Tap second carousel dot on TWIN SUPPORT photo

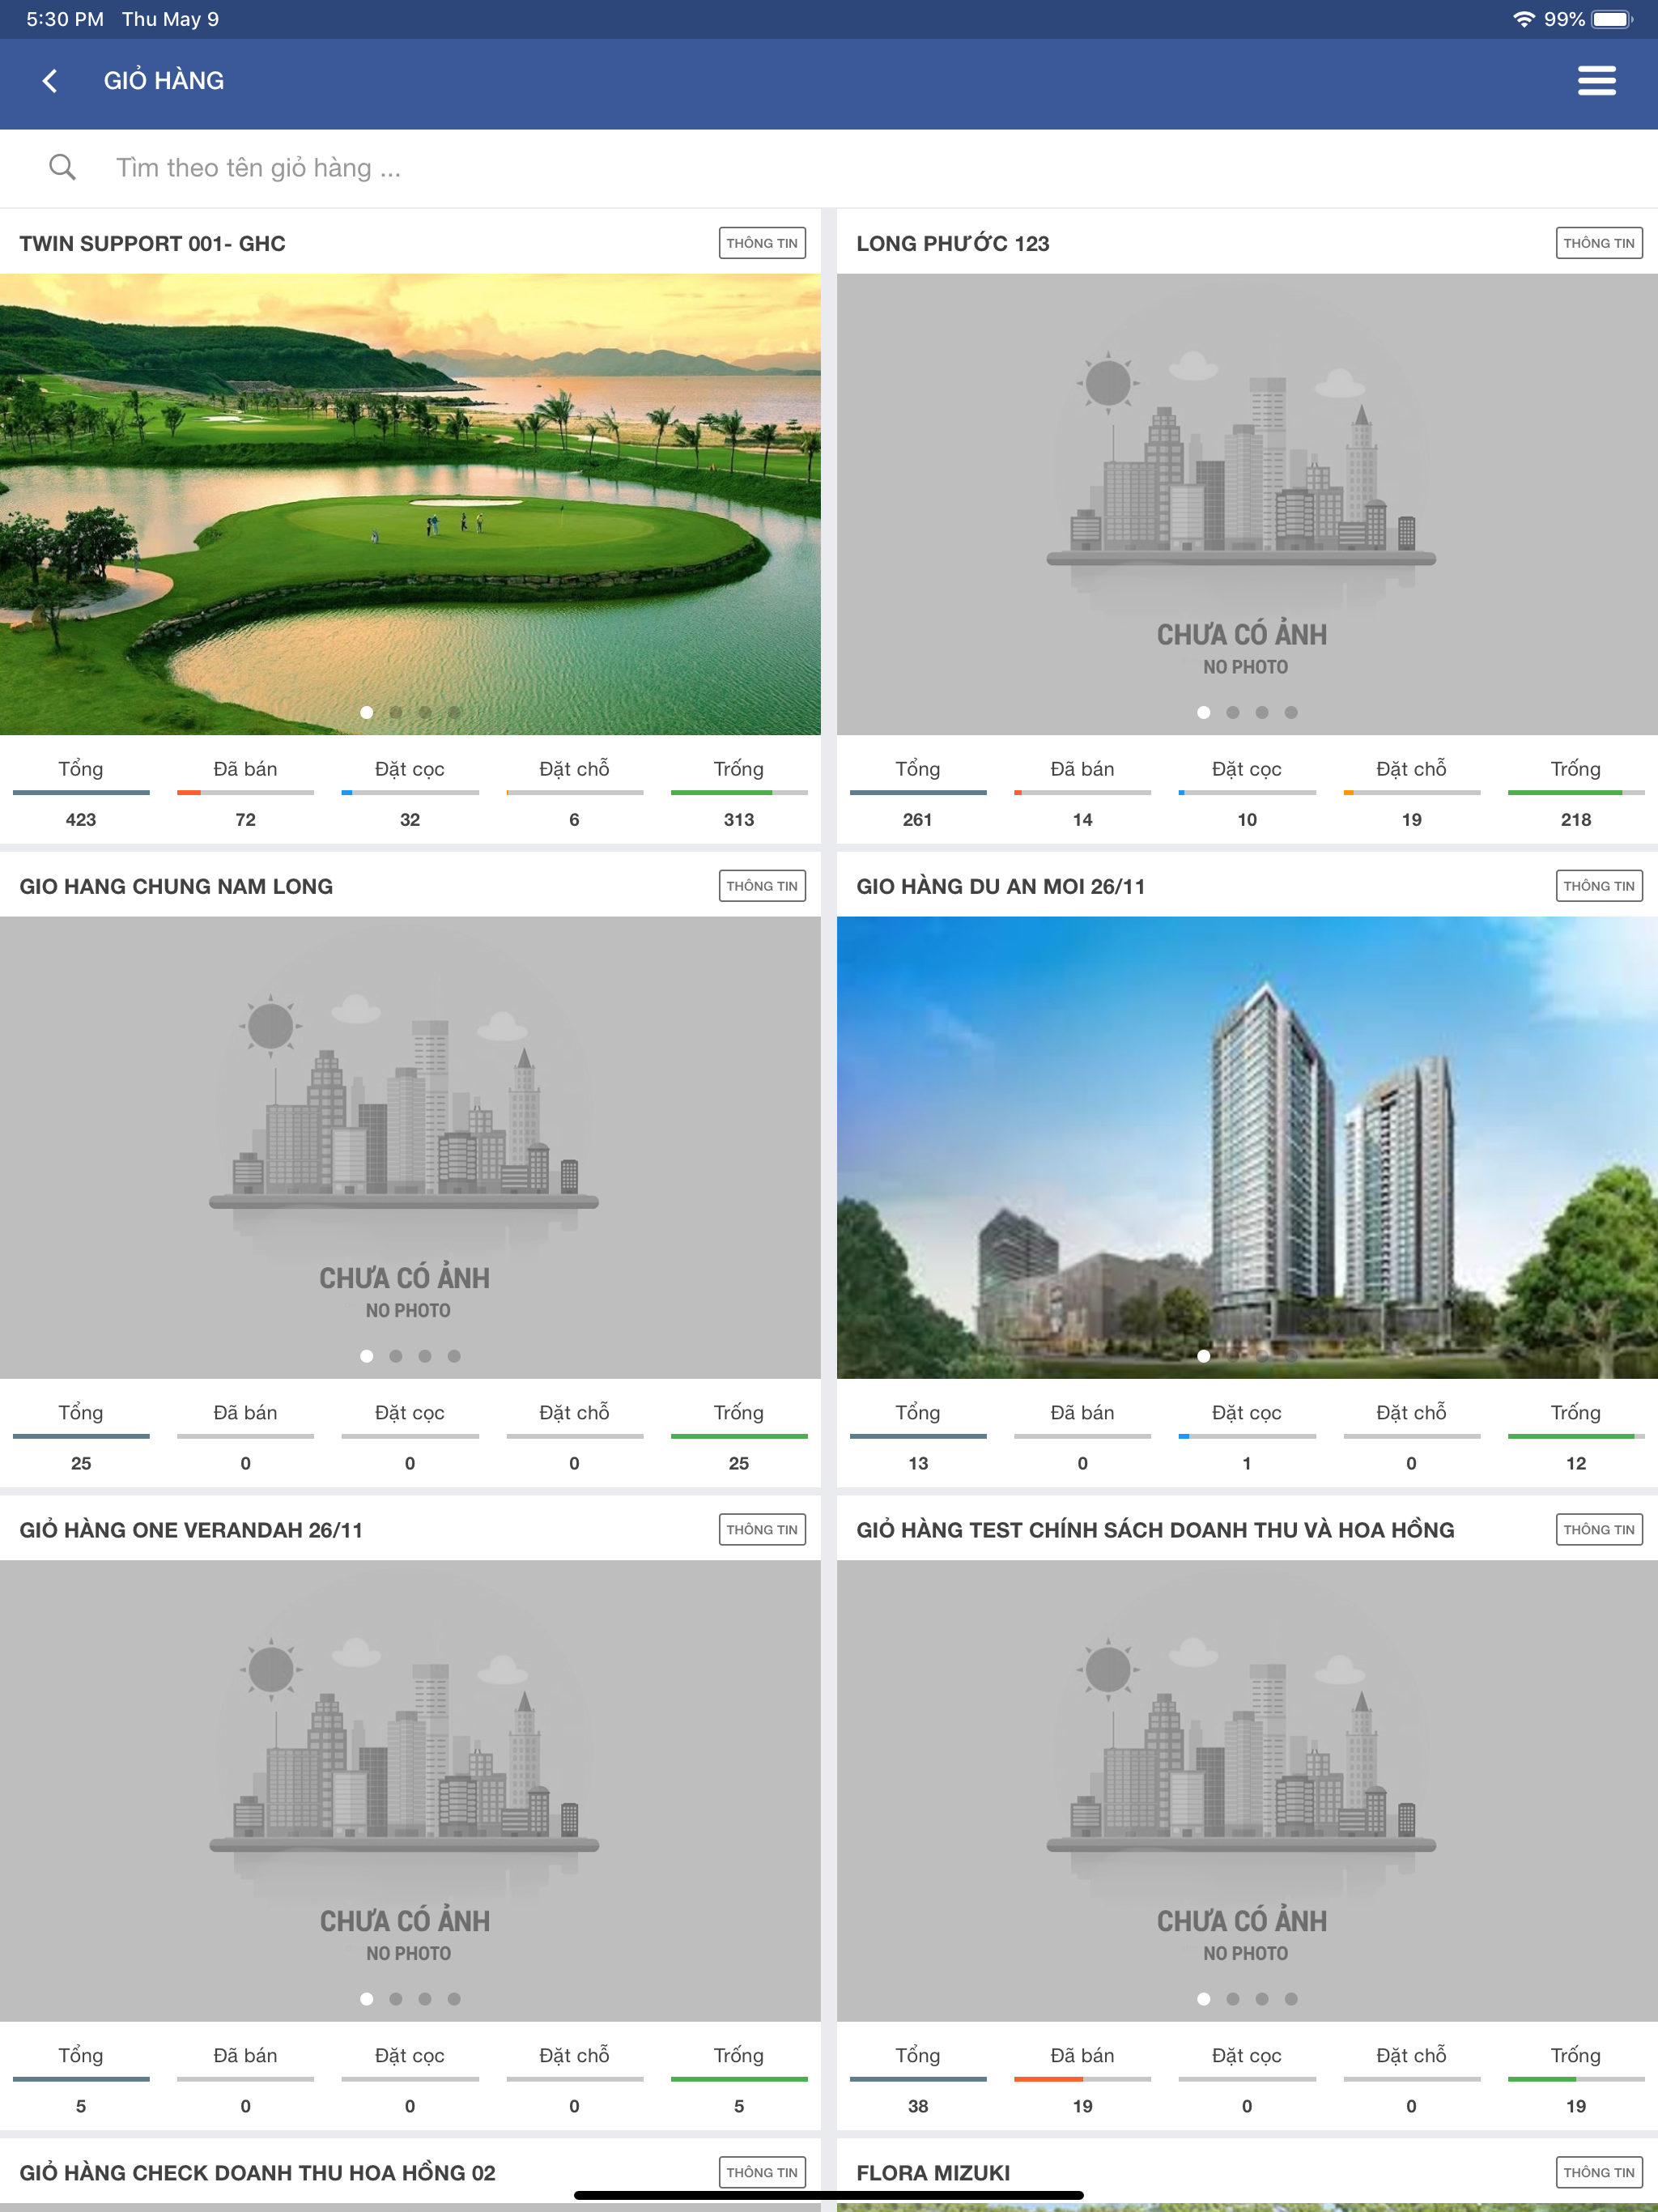click(x=396, y=712)
